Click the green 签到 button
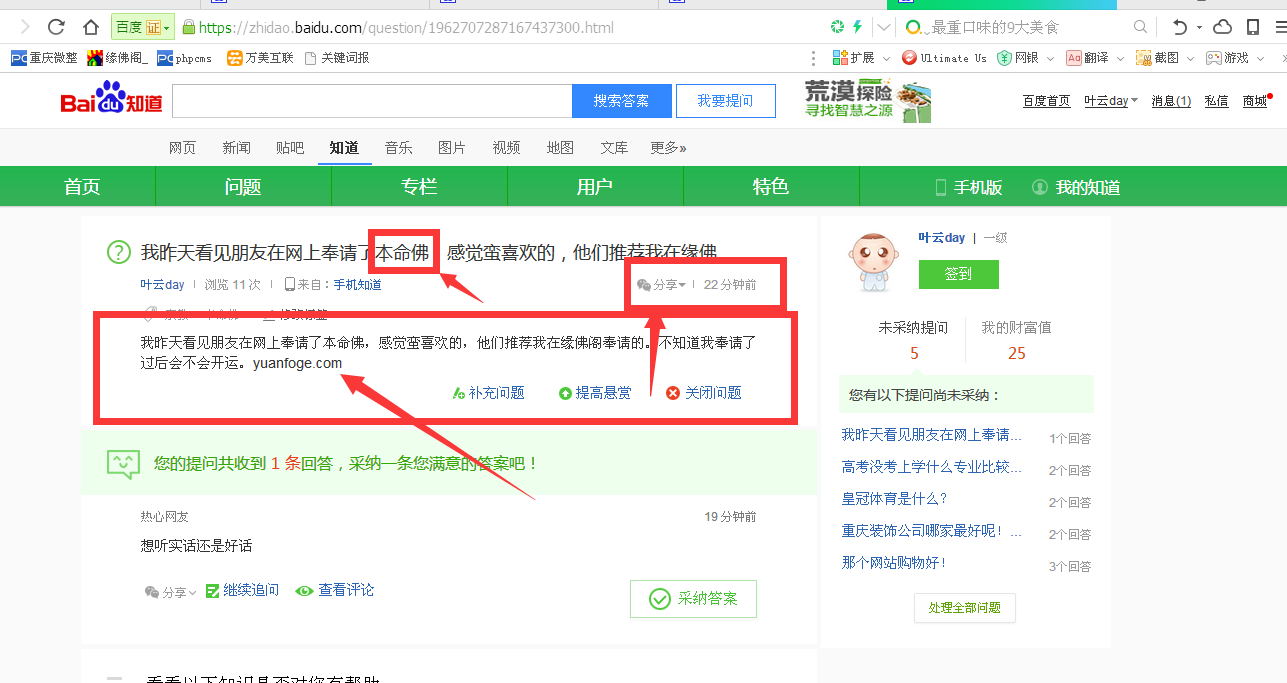 (x=958, y=274)
